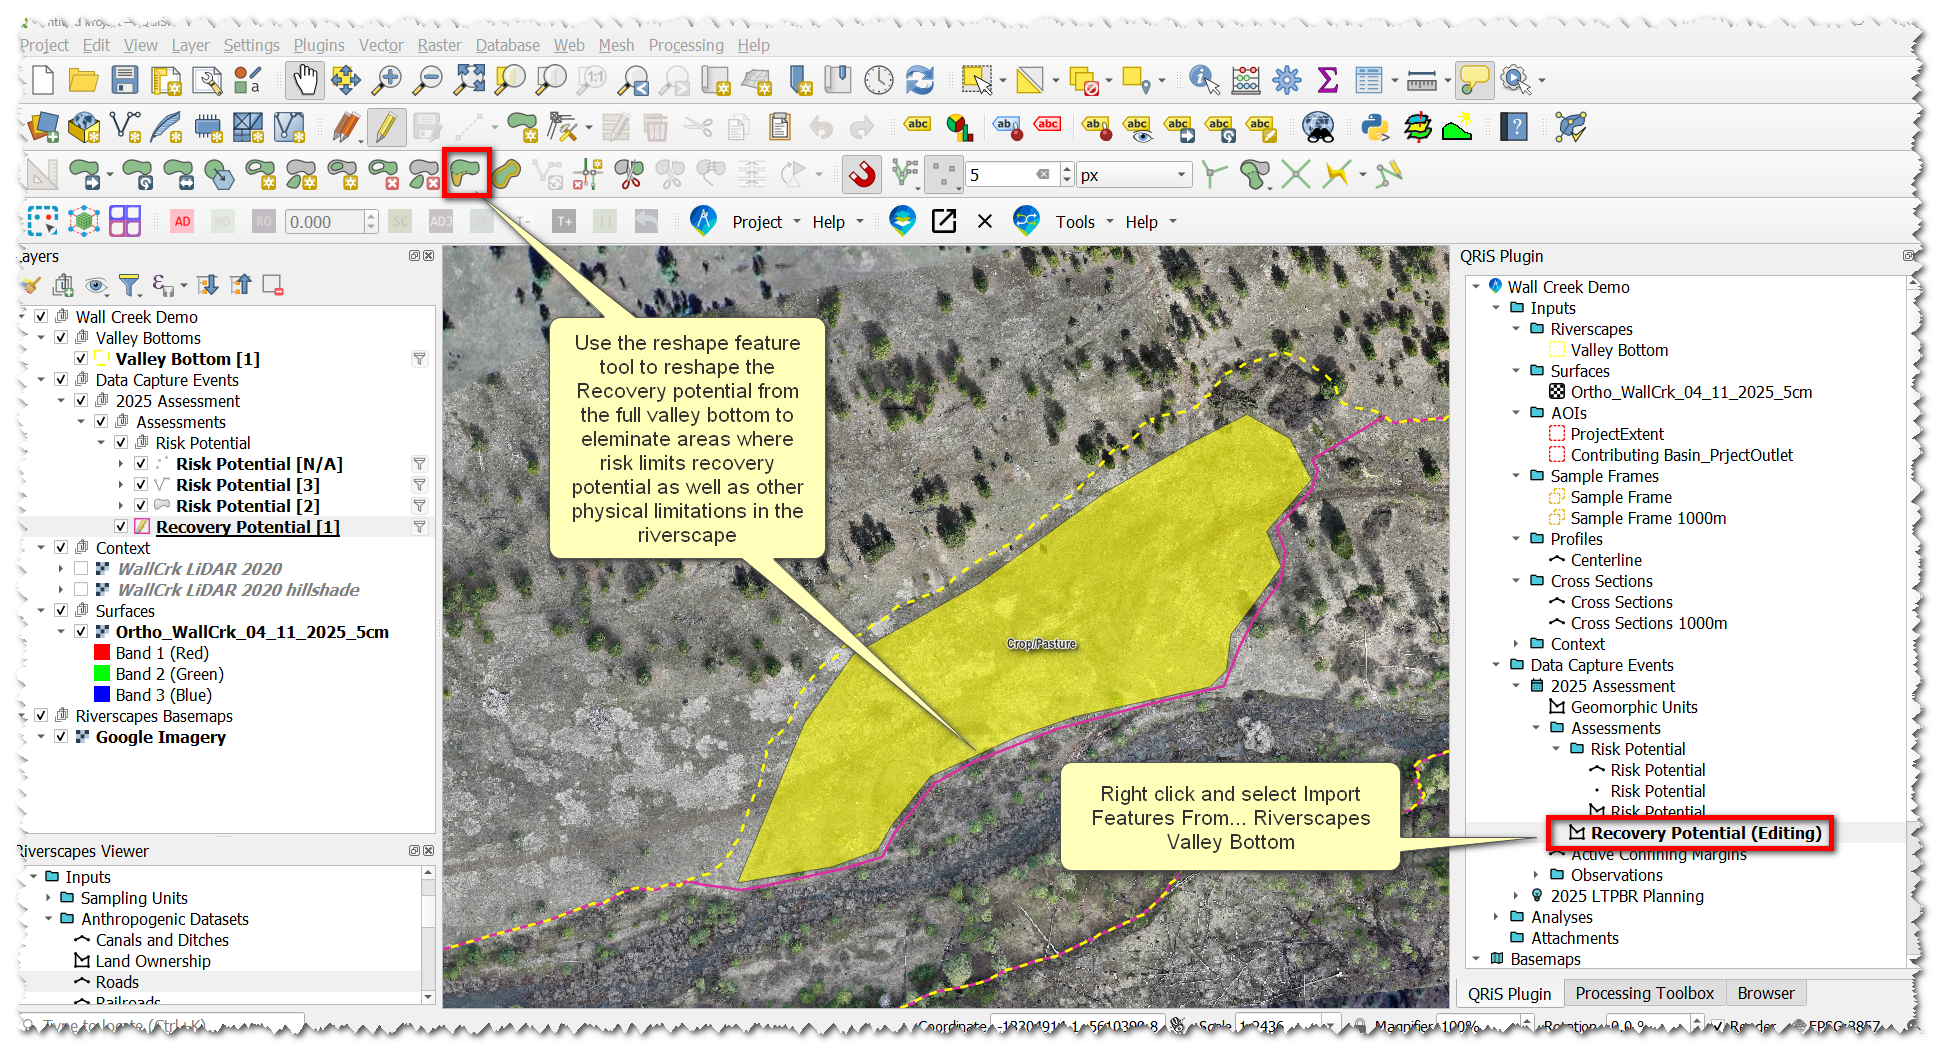Click the Add Polygon Feature tool
This screenshot has height=1051, width=1940.
[523, 127]
